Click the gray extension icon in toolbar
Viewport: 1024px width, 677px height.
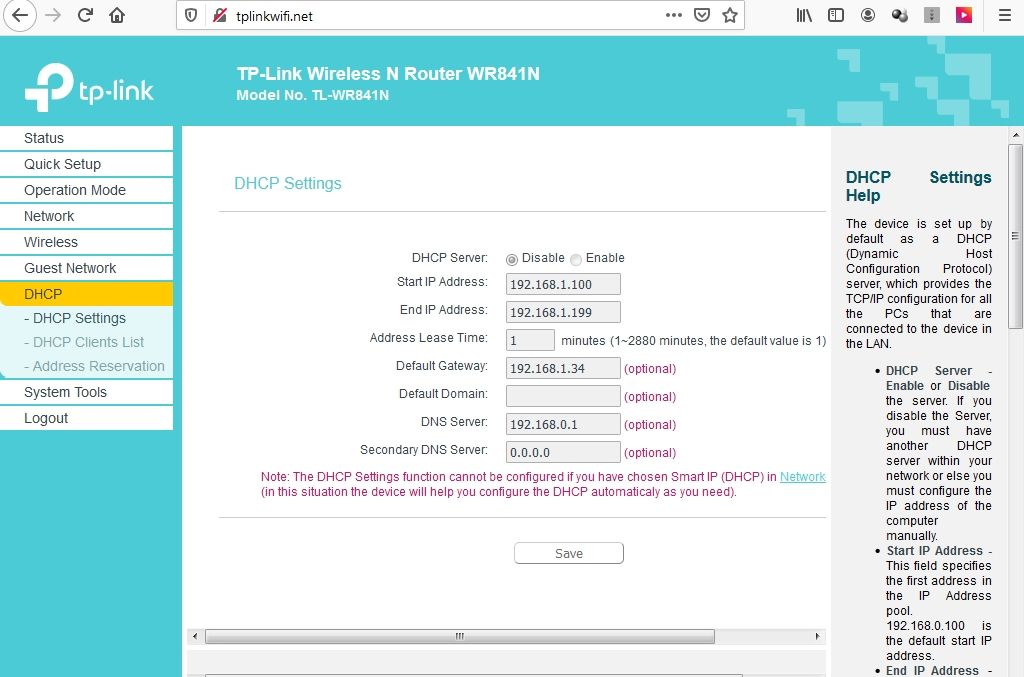pos(932,15)
